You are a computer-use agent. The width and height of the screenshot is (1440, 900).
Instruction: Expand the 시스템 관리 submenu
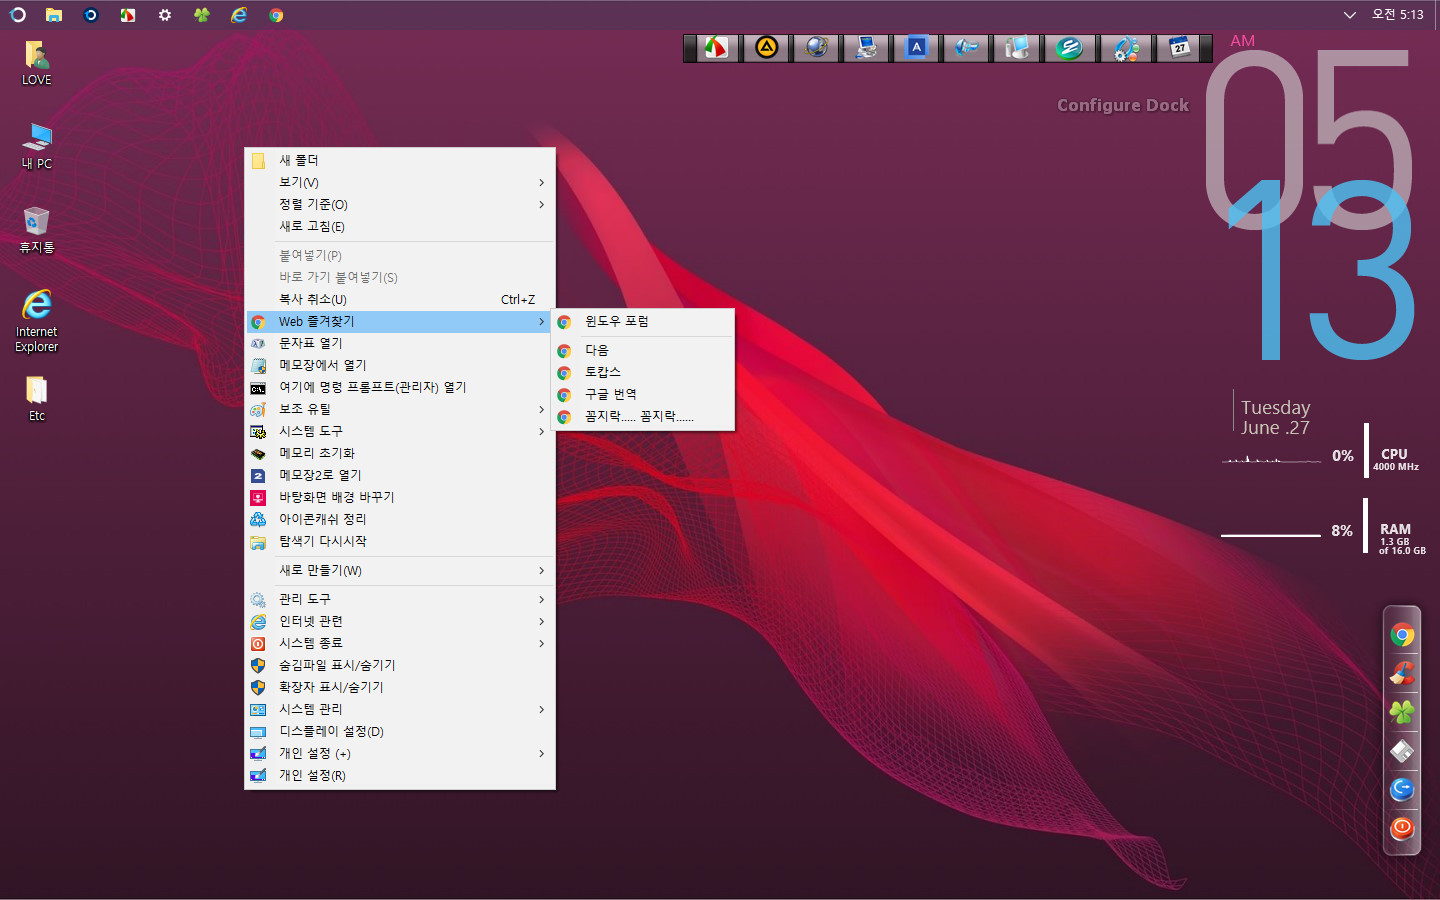[x=400, y=709]
